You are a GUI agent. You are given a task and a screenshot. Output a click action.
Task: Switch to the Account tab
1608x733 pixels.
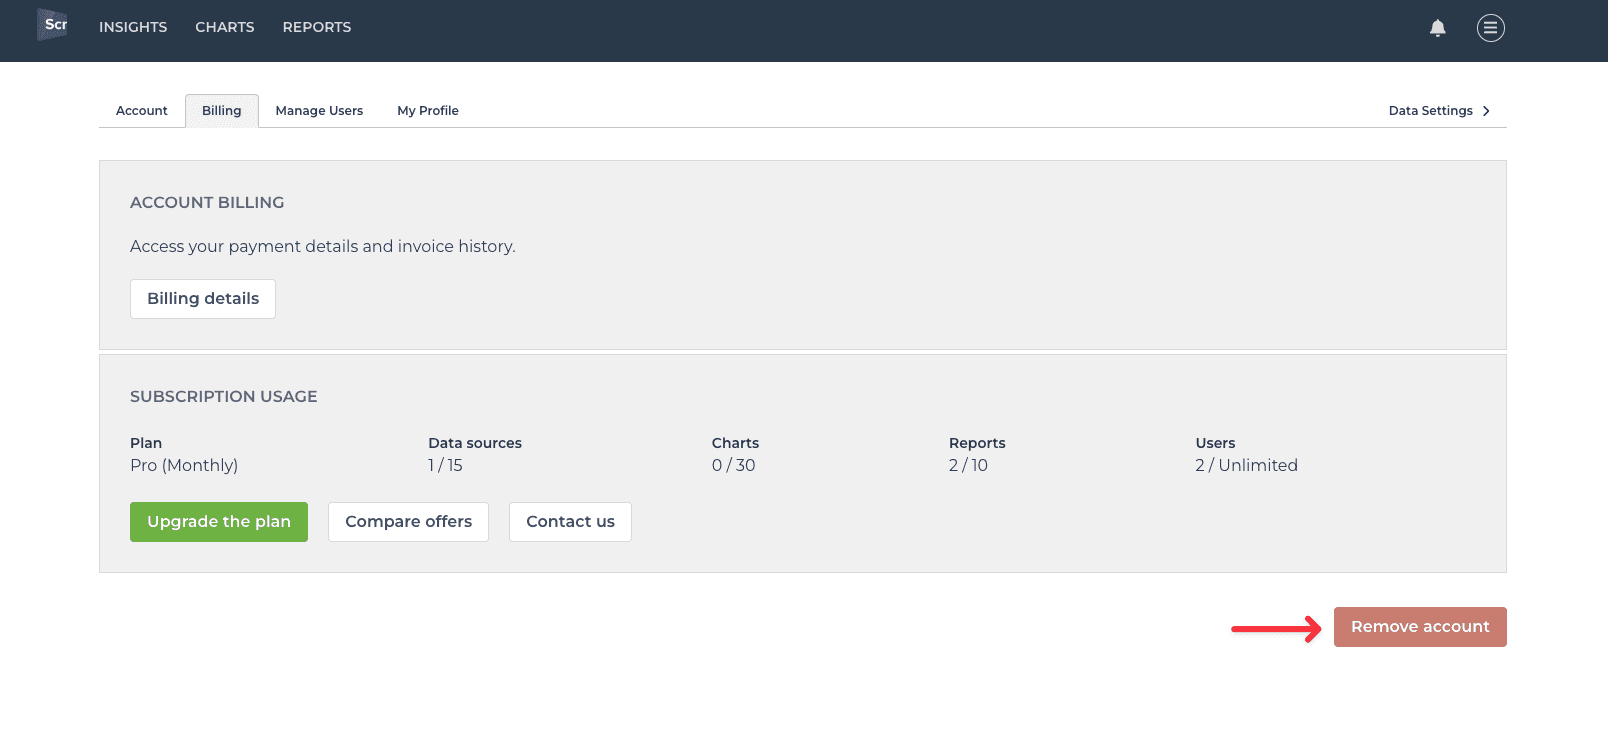coord(142,111)
